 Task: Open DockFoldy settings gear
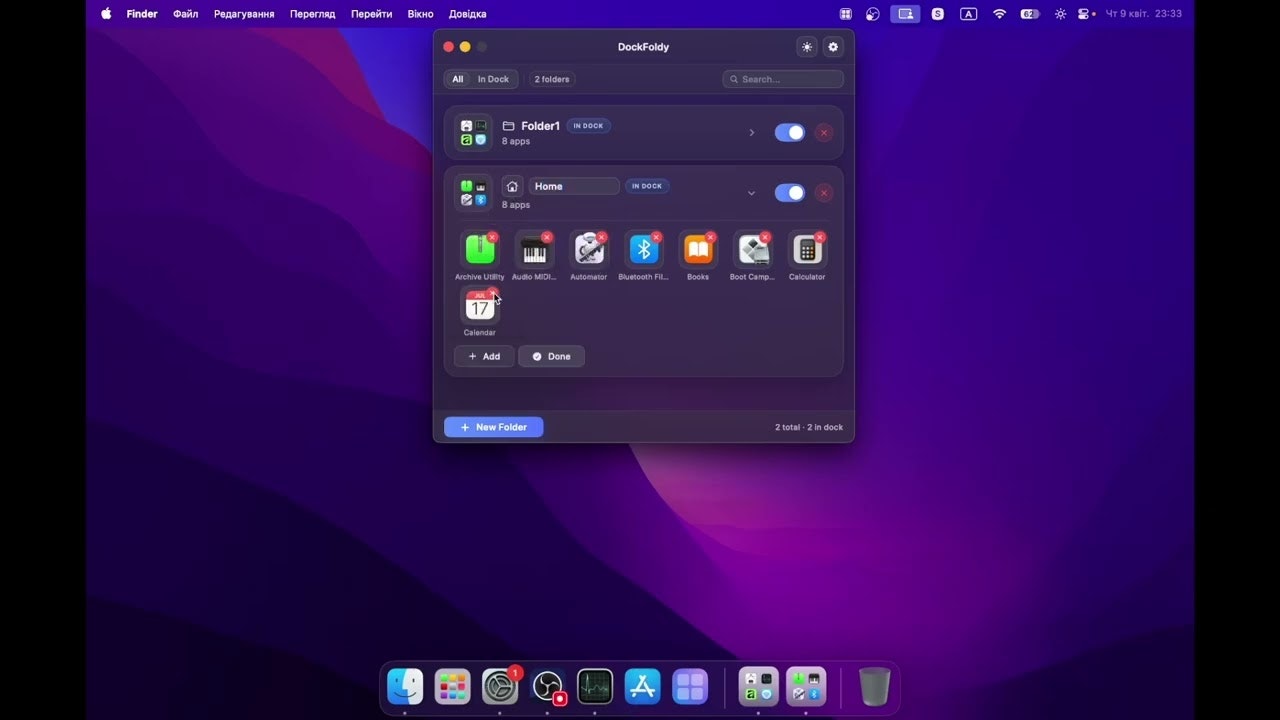pyautogui.click(x=833, y=47)
